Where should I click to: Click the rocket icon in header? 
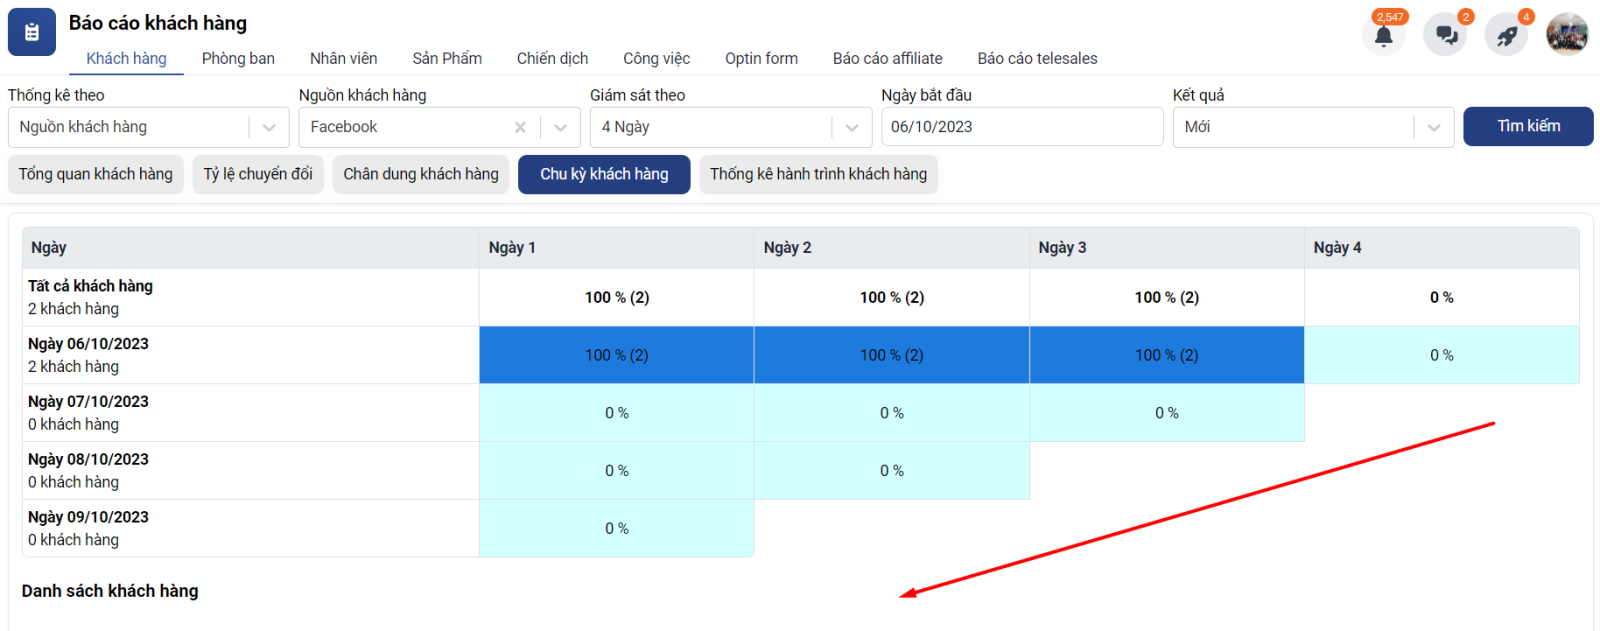pos(1507,36)
